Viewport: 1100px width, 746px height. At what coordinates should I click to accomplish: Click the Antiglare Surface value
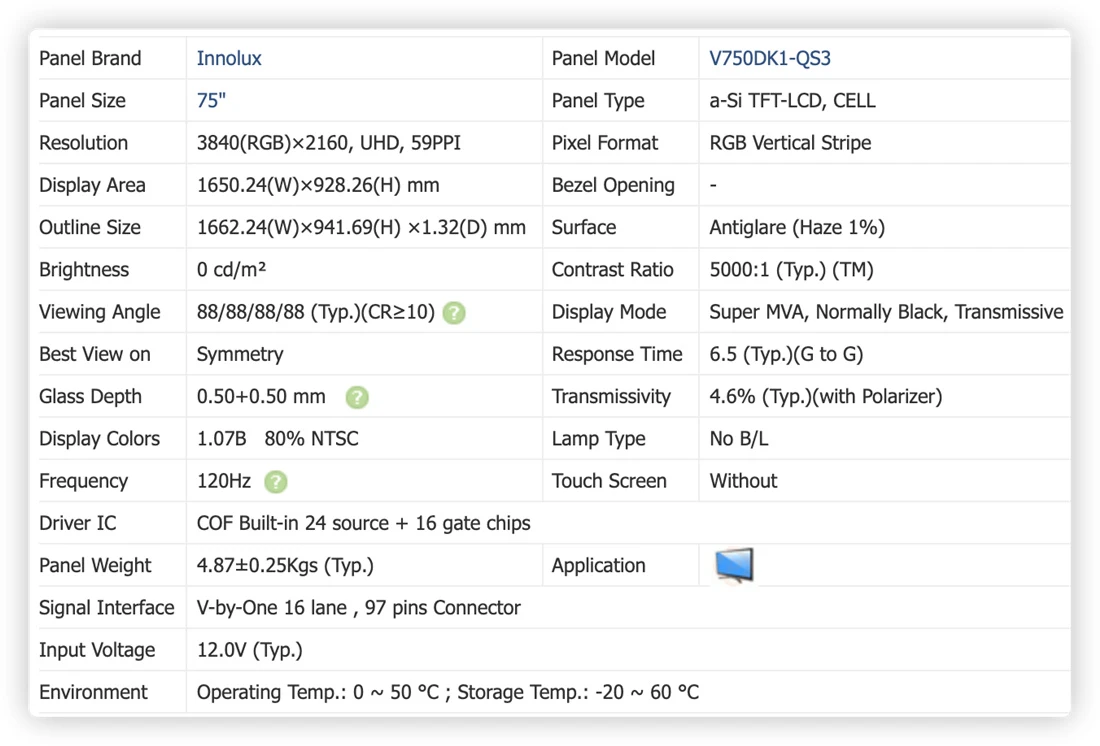(x=797, y=227)
